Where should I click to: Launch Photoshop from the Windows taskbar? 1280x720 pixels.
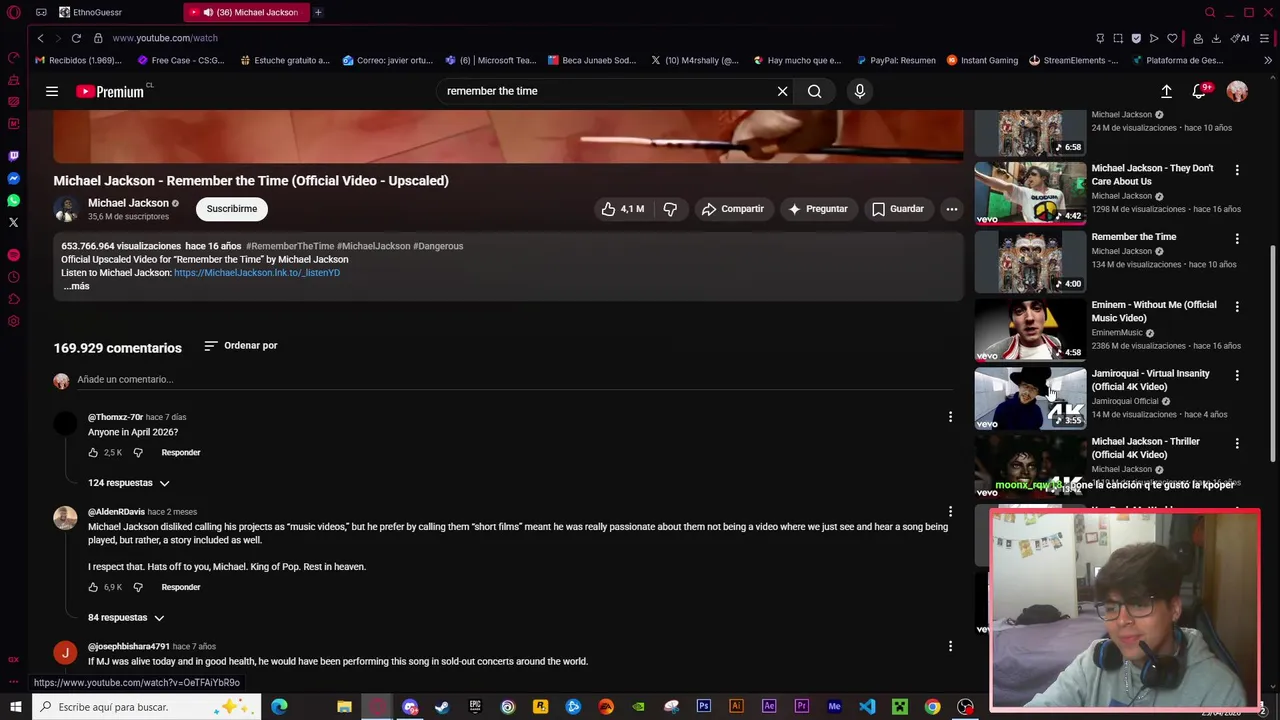703,707
